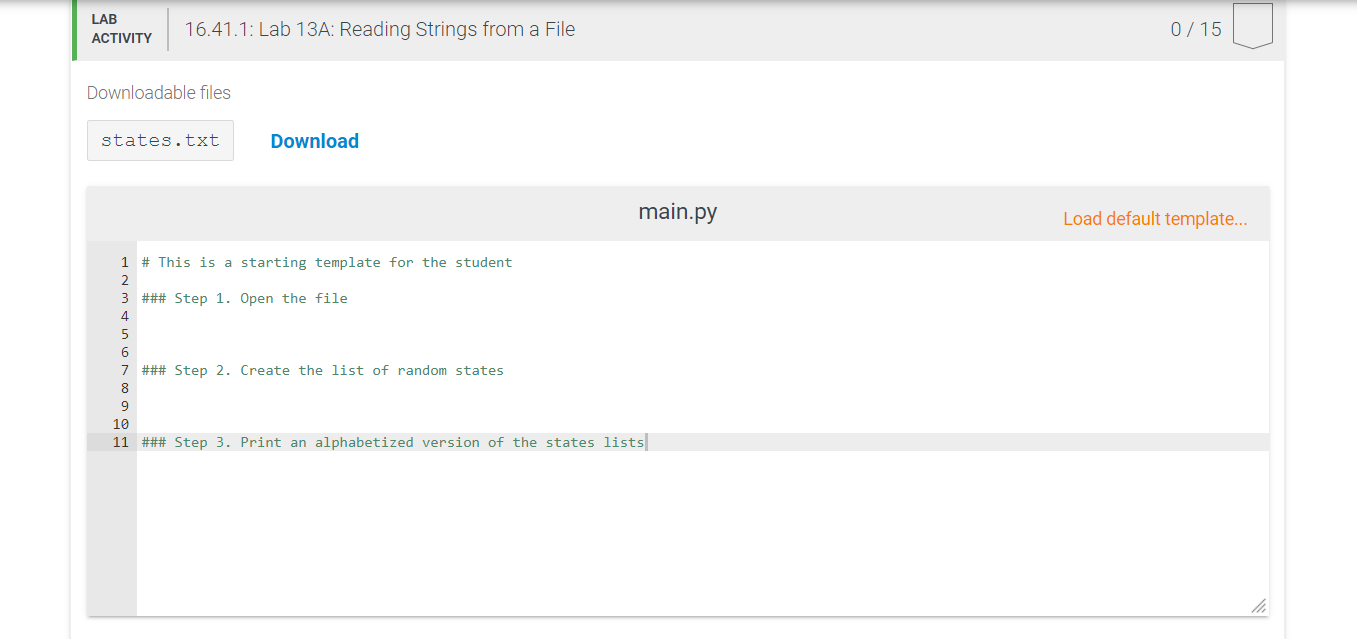The height and width of the screenshot is (639, 1357).
Task: Click the LAB ACTIVITY label
Action: (x=122, y=29)
